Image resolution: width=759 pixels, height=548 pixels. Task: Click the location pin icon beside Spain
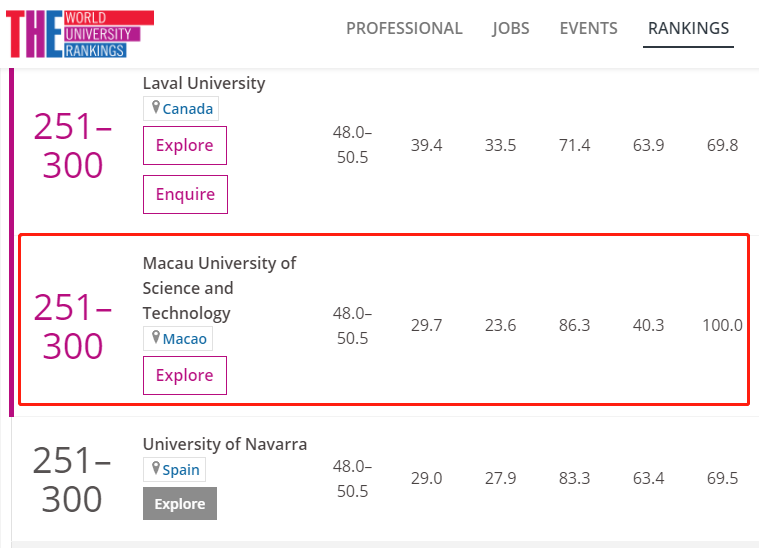click(x=155, y=468)
